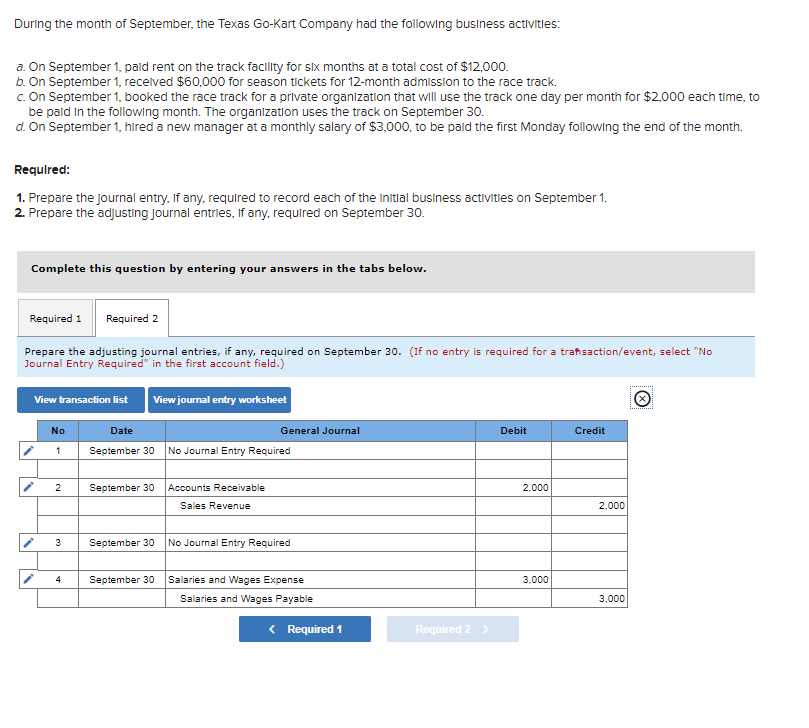The image size is (809, 728).
Task: Go back using the Required 1 navigation button
Action: click(304, 629)
